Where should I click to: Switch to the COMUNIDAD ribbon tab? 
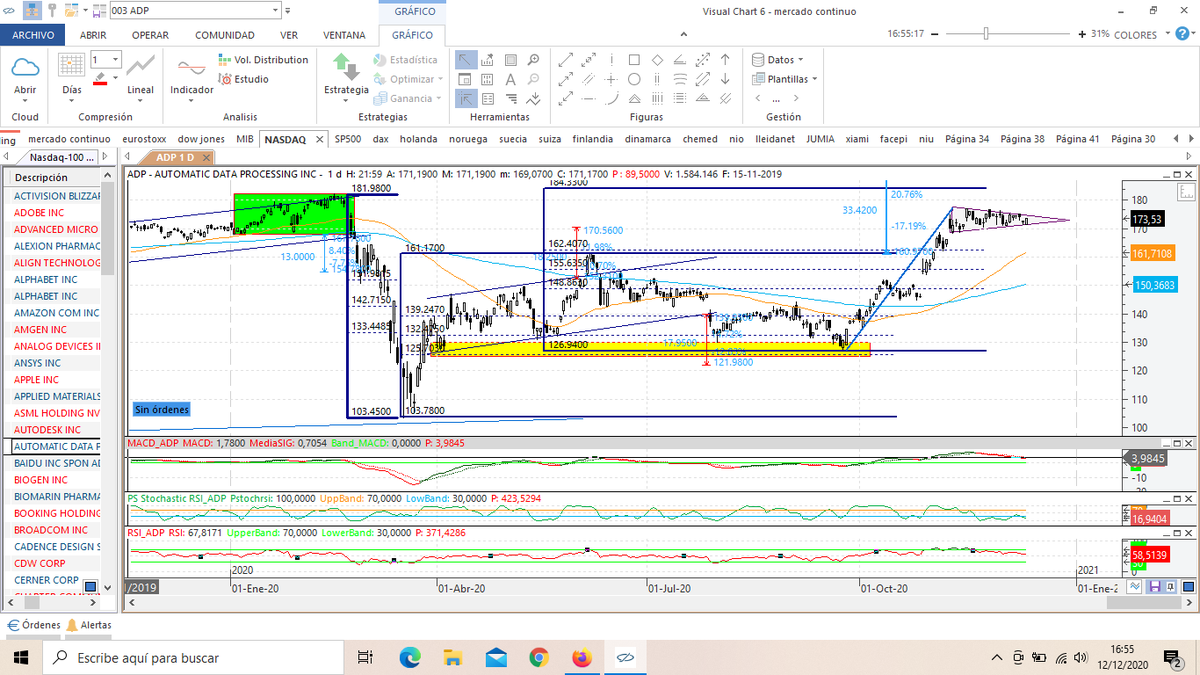pos(224,34)
